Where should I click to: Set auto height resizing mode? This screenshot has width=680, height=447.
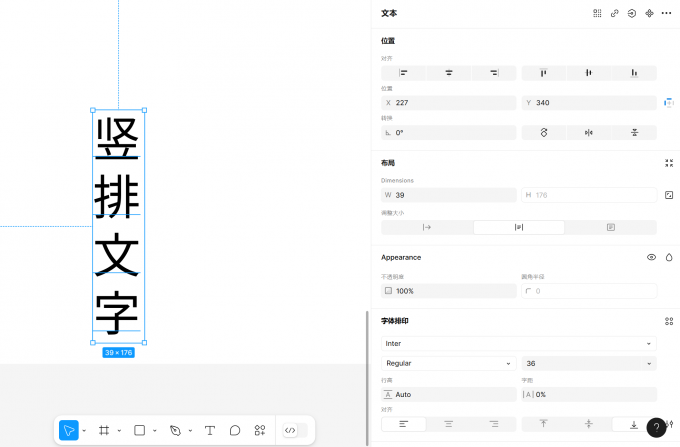click(519, 227)
